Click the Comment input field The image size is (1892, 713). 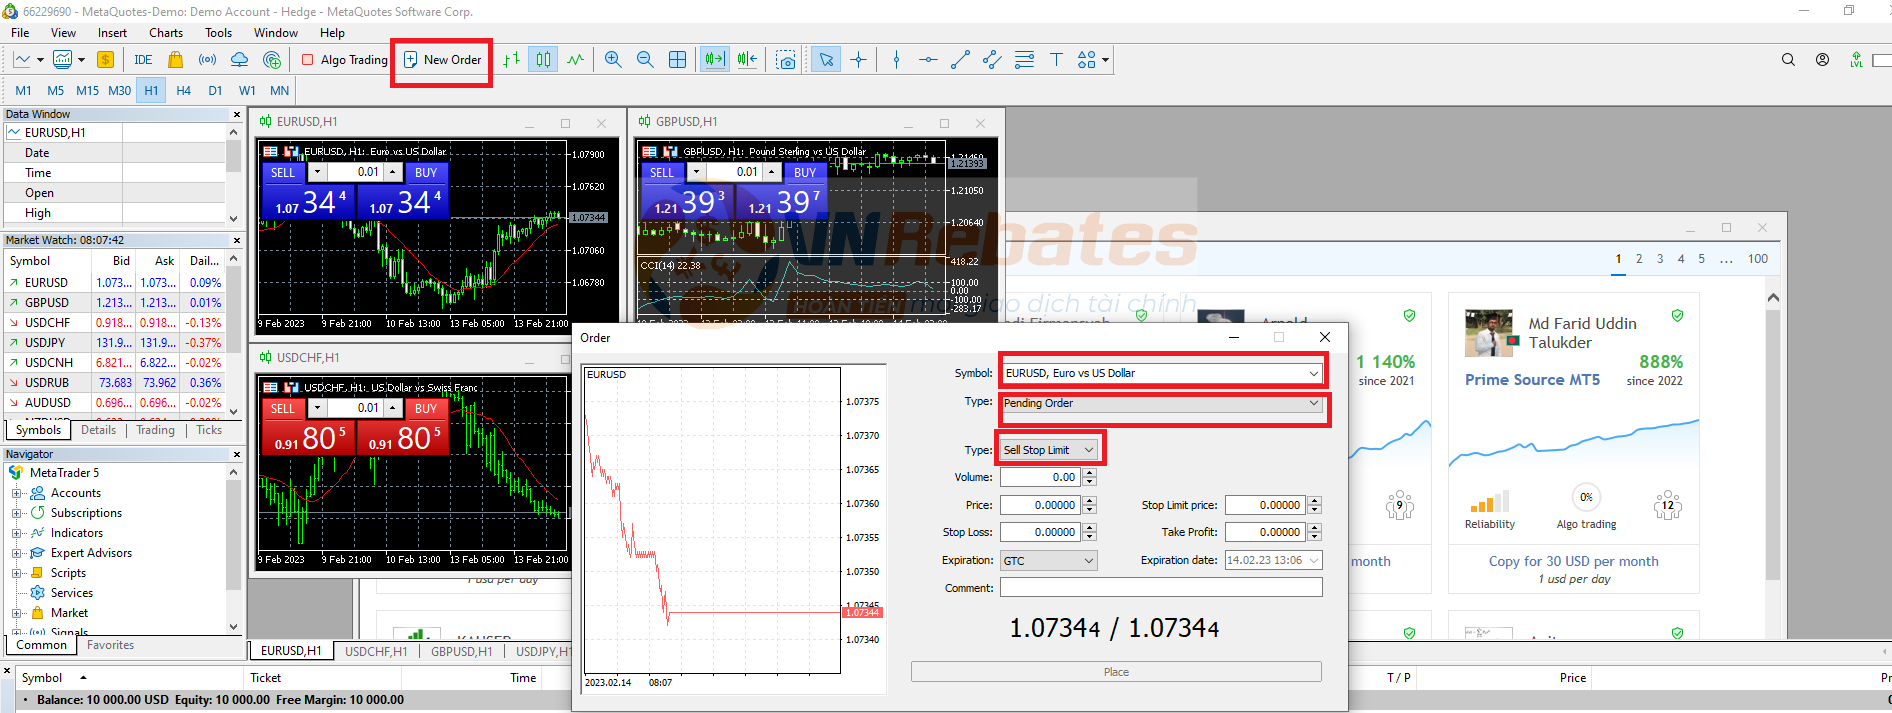click(x=1161, y=588)
